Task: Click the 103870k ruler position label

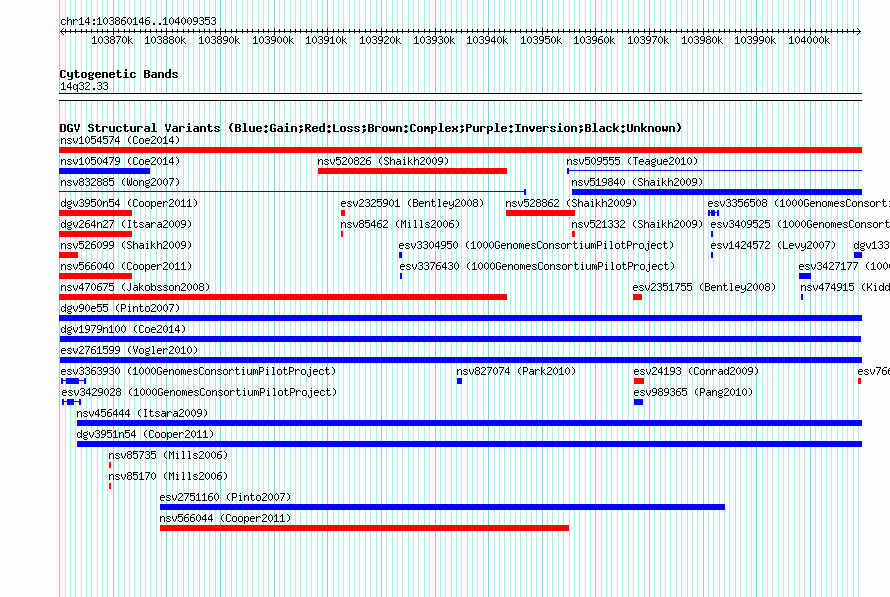Action: click(112, 40)
